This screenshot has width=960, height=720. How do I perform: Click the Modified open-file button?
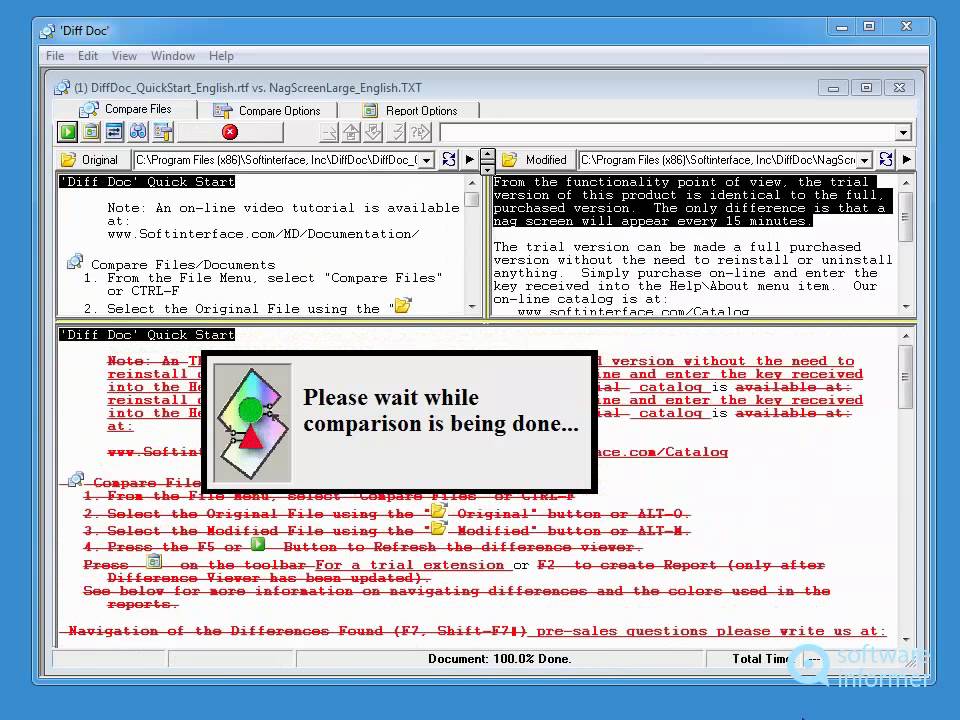click(538, 160)
